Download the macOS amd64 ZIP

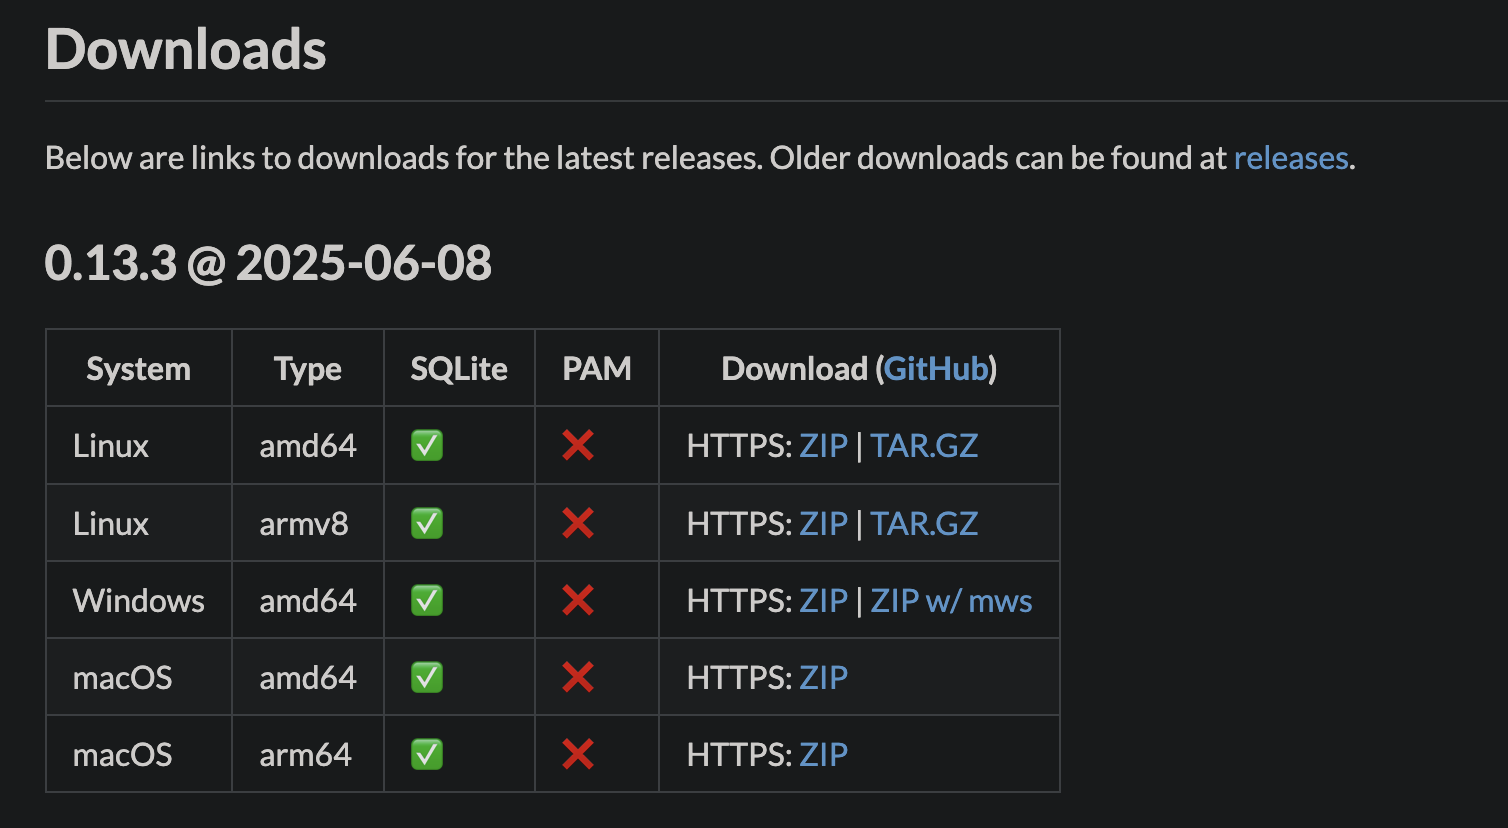pyautogui.click(x=823, y=678)
